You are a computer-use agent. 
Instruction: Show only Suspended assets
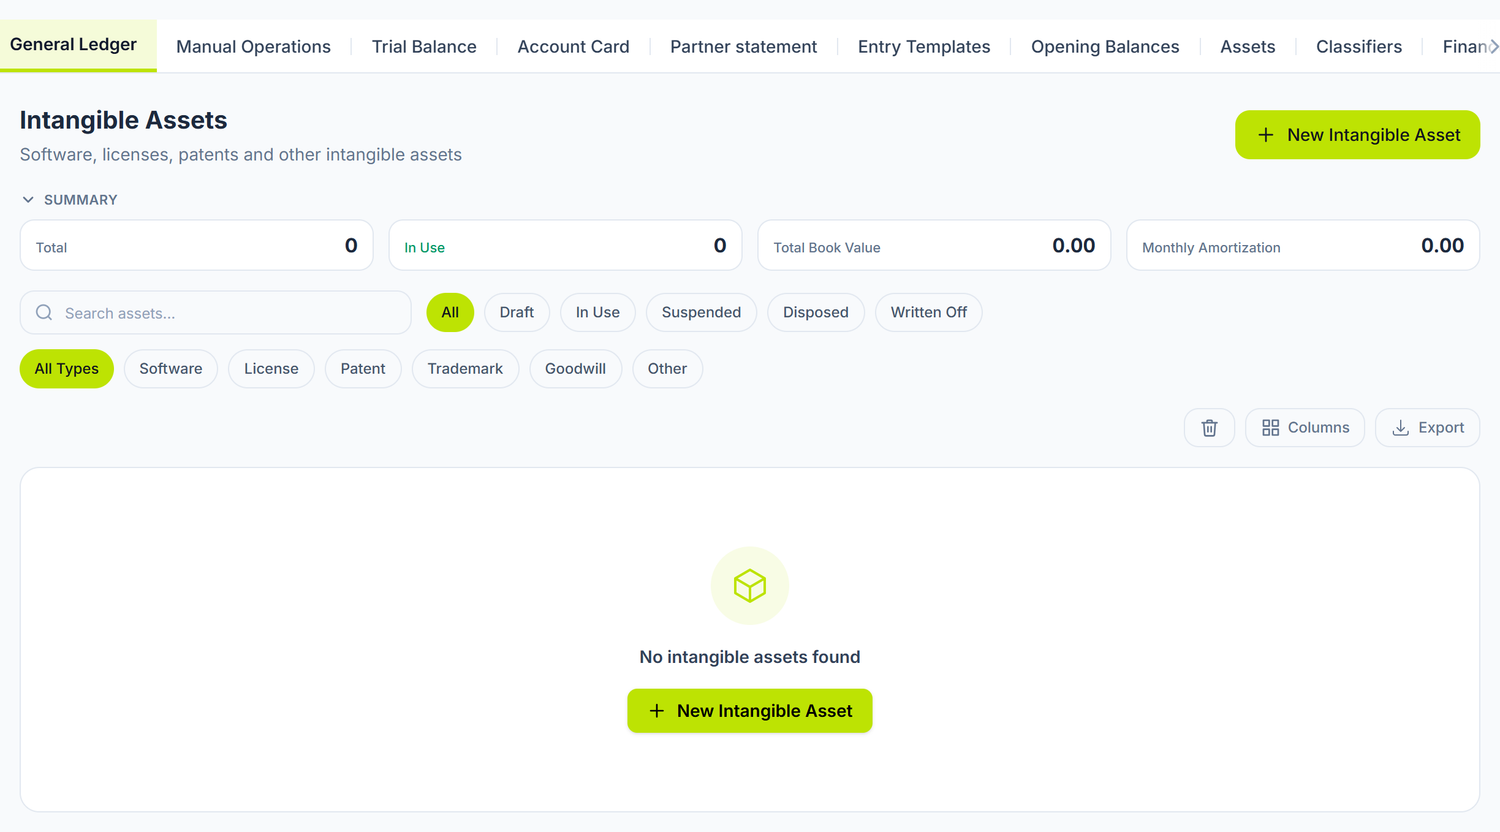coord(701,313)
